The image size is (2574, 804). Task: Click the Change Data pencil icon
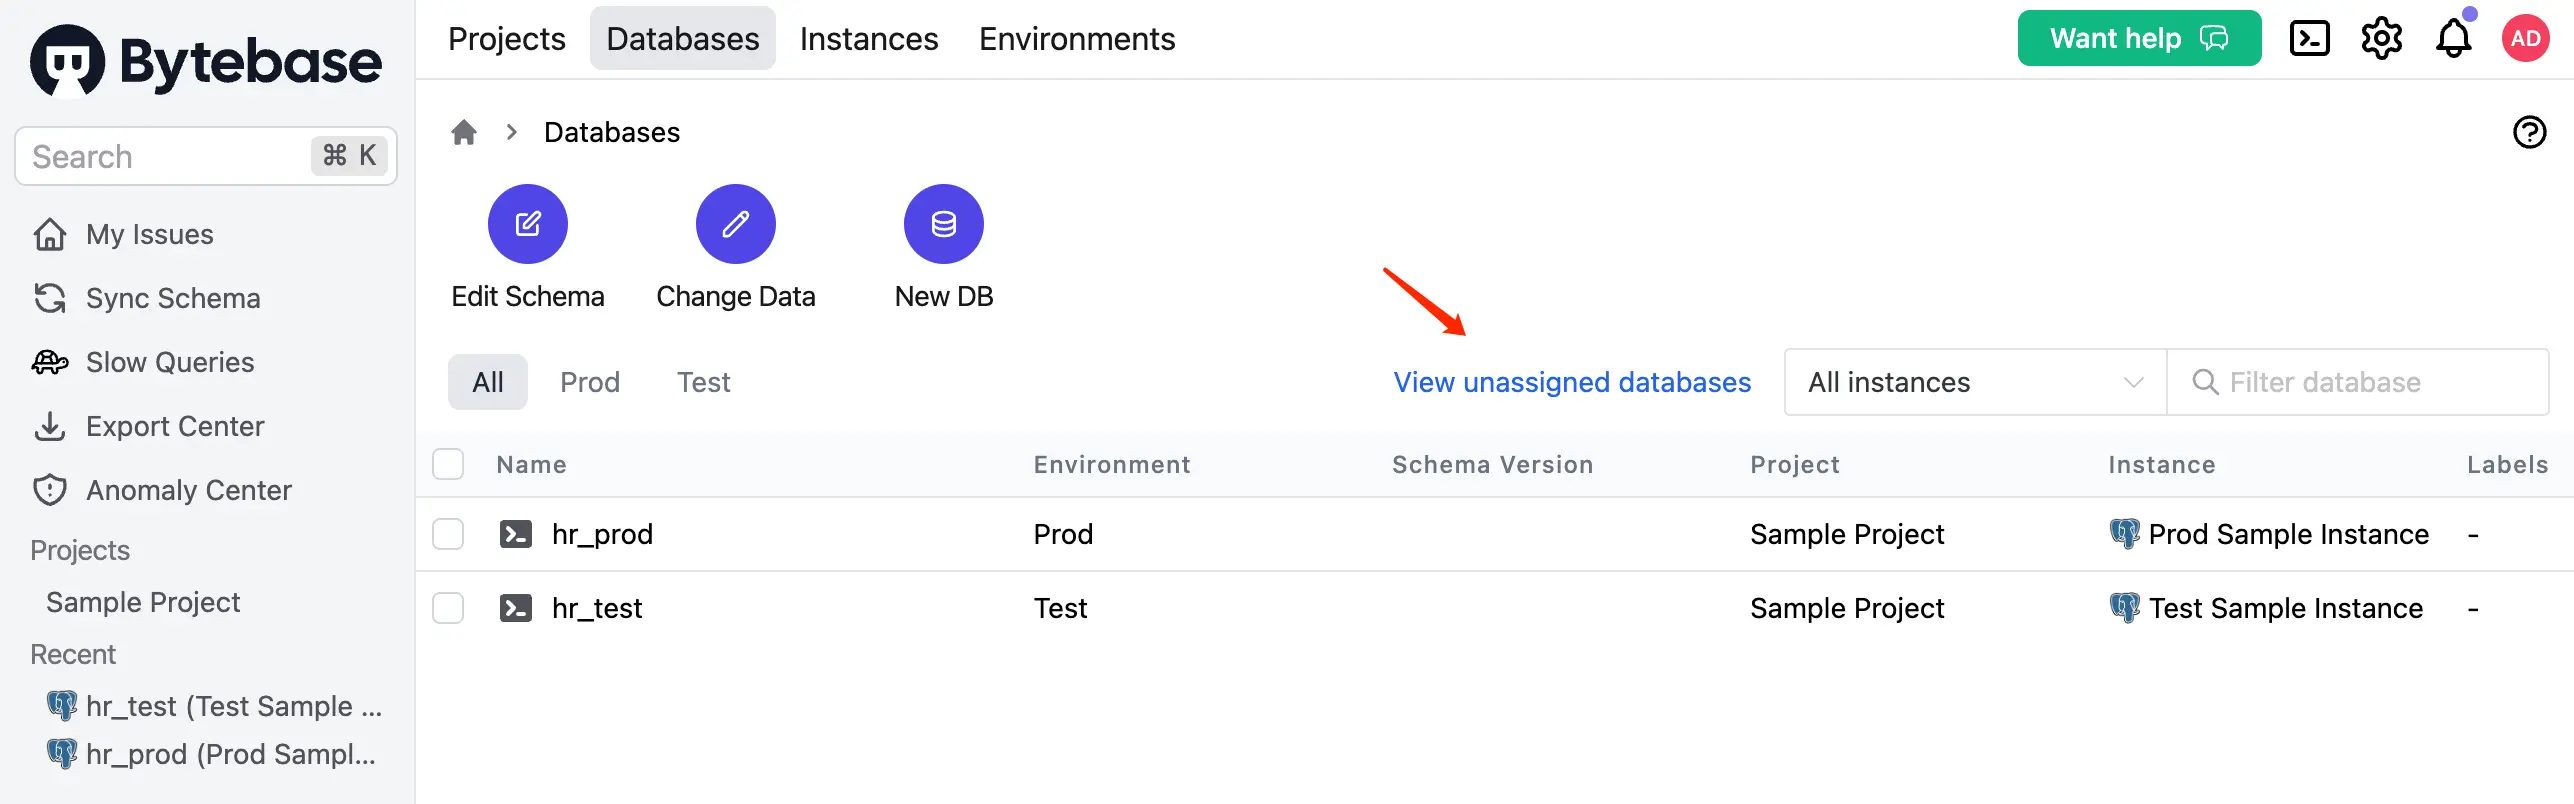[x=736, y=224]
